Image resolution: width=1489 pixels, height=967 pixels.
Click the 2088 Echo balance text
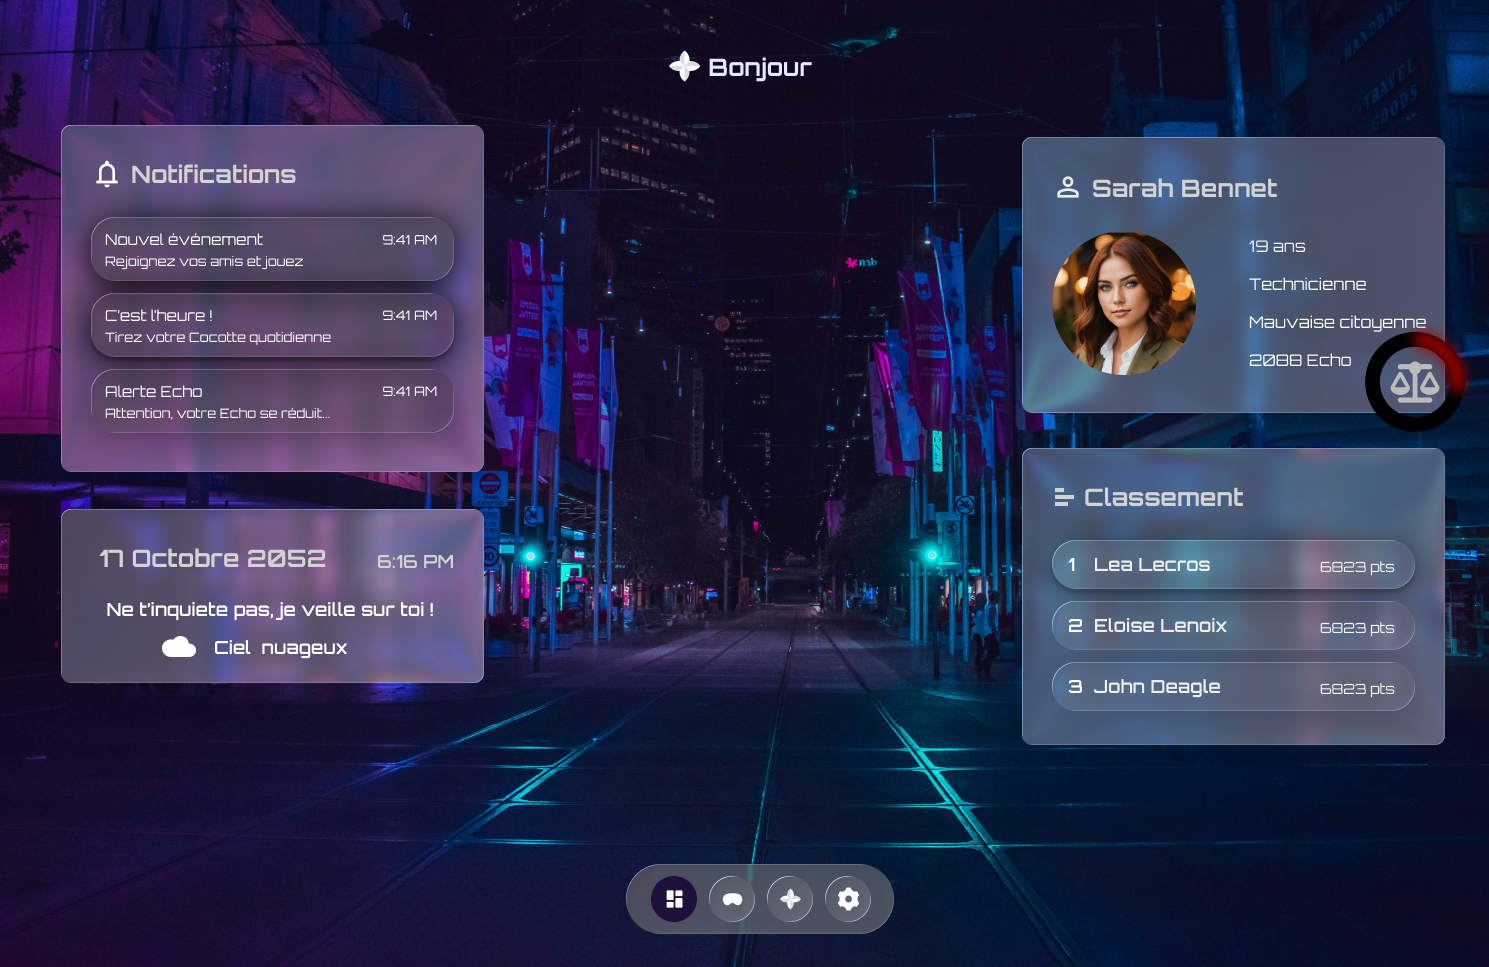[x=1299, y=360]
